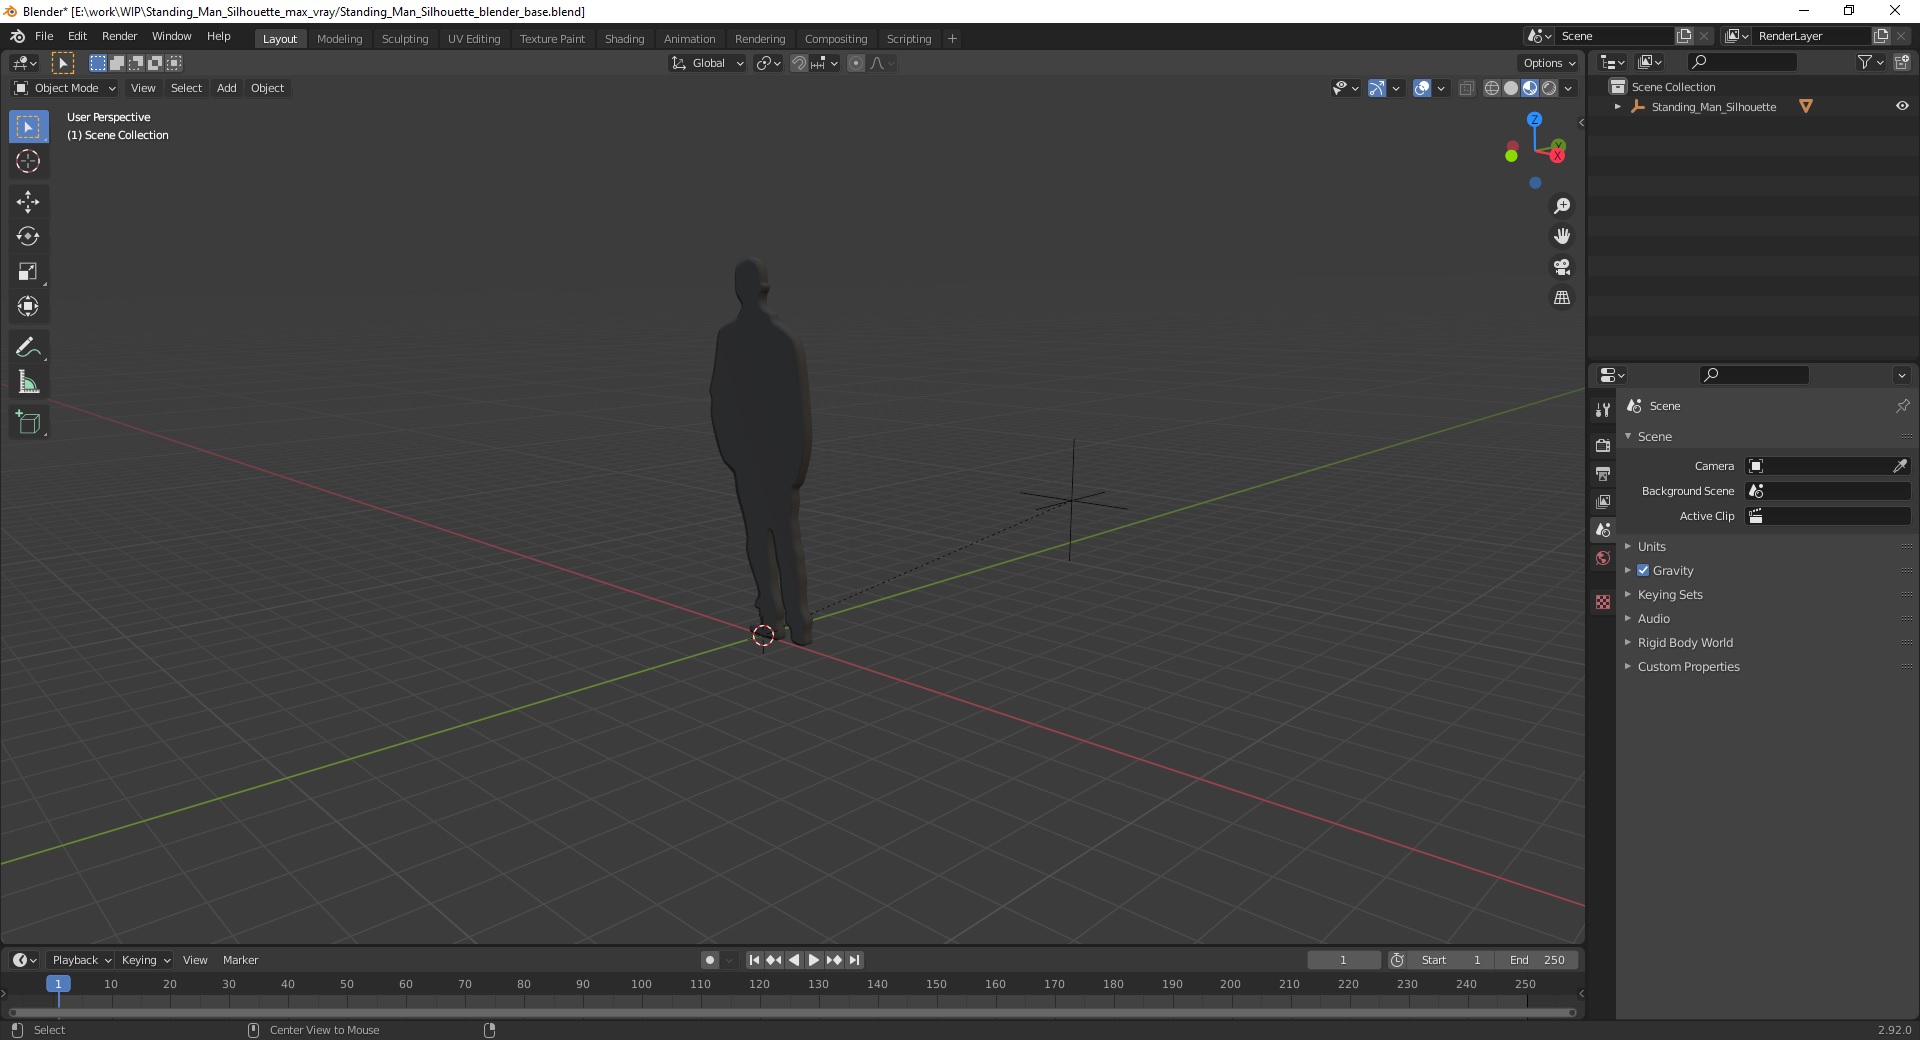
Task: Open viewport Options dropdown
Action: (1549, 63)
